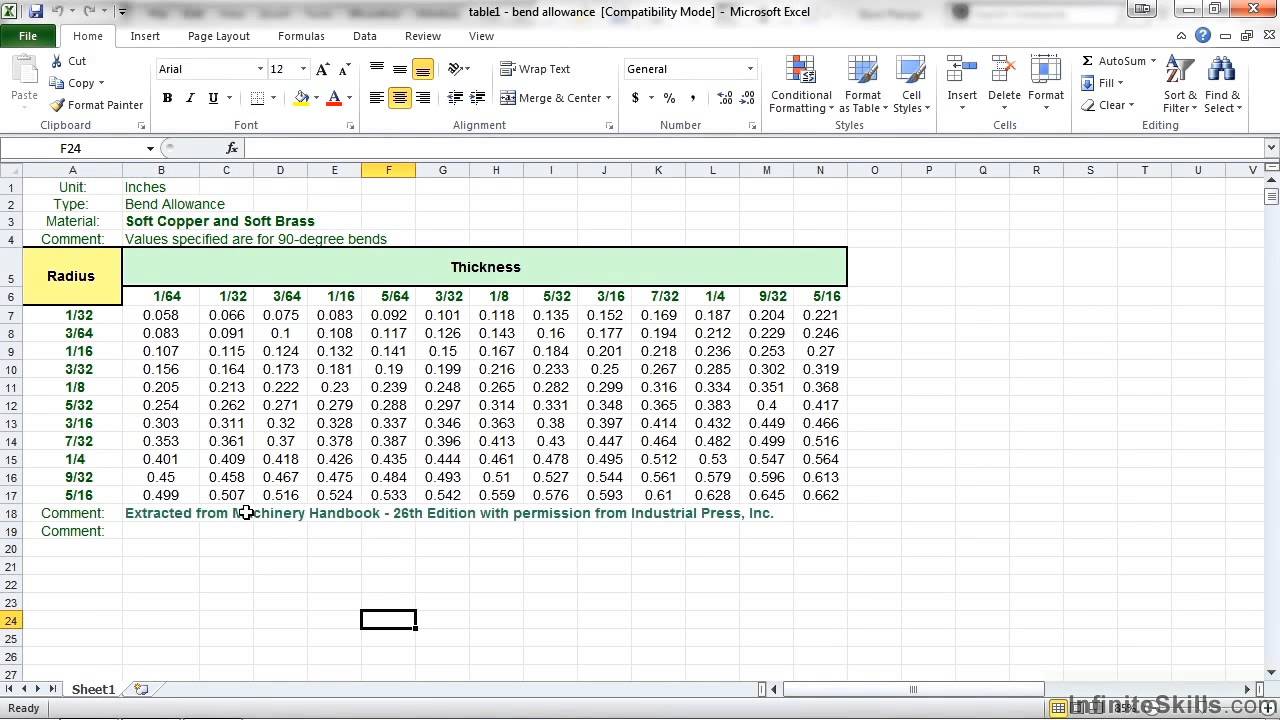Select the Sheet1 worksheet tab

[93, 689]
